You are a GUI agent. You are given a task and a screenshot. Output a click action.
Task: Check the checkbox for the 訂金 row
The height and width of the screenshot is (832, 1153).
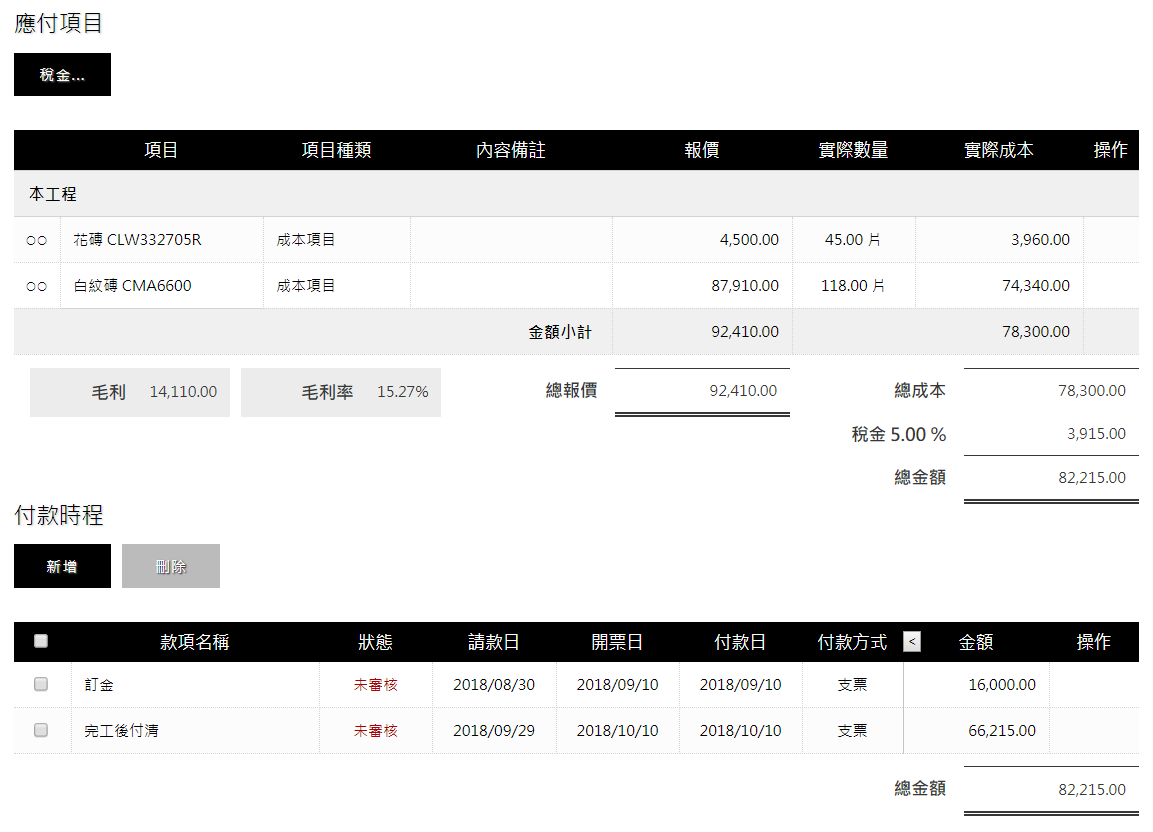[x=41, y=685]
